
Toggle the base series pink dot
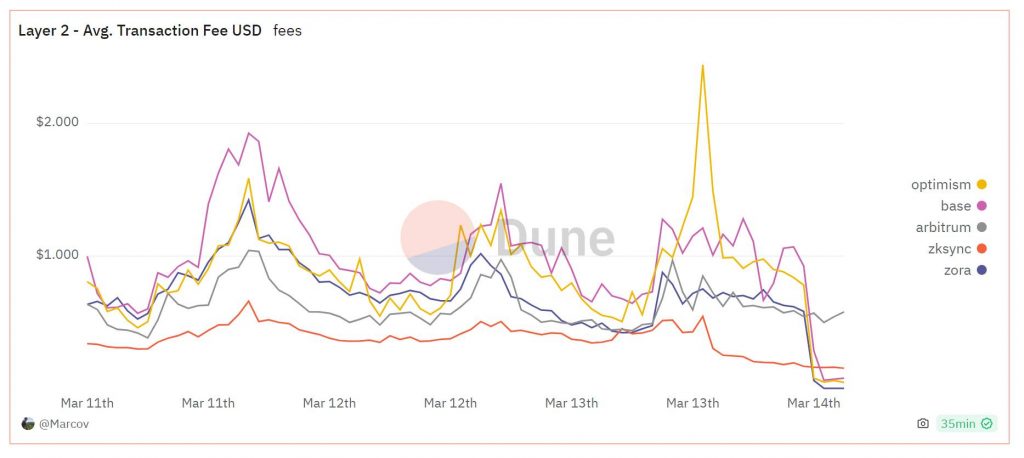pos(982,206)
